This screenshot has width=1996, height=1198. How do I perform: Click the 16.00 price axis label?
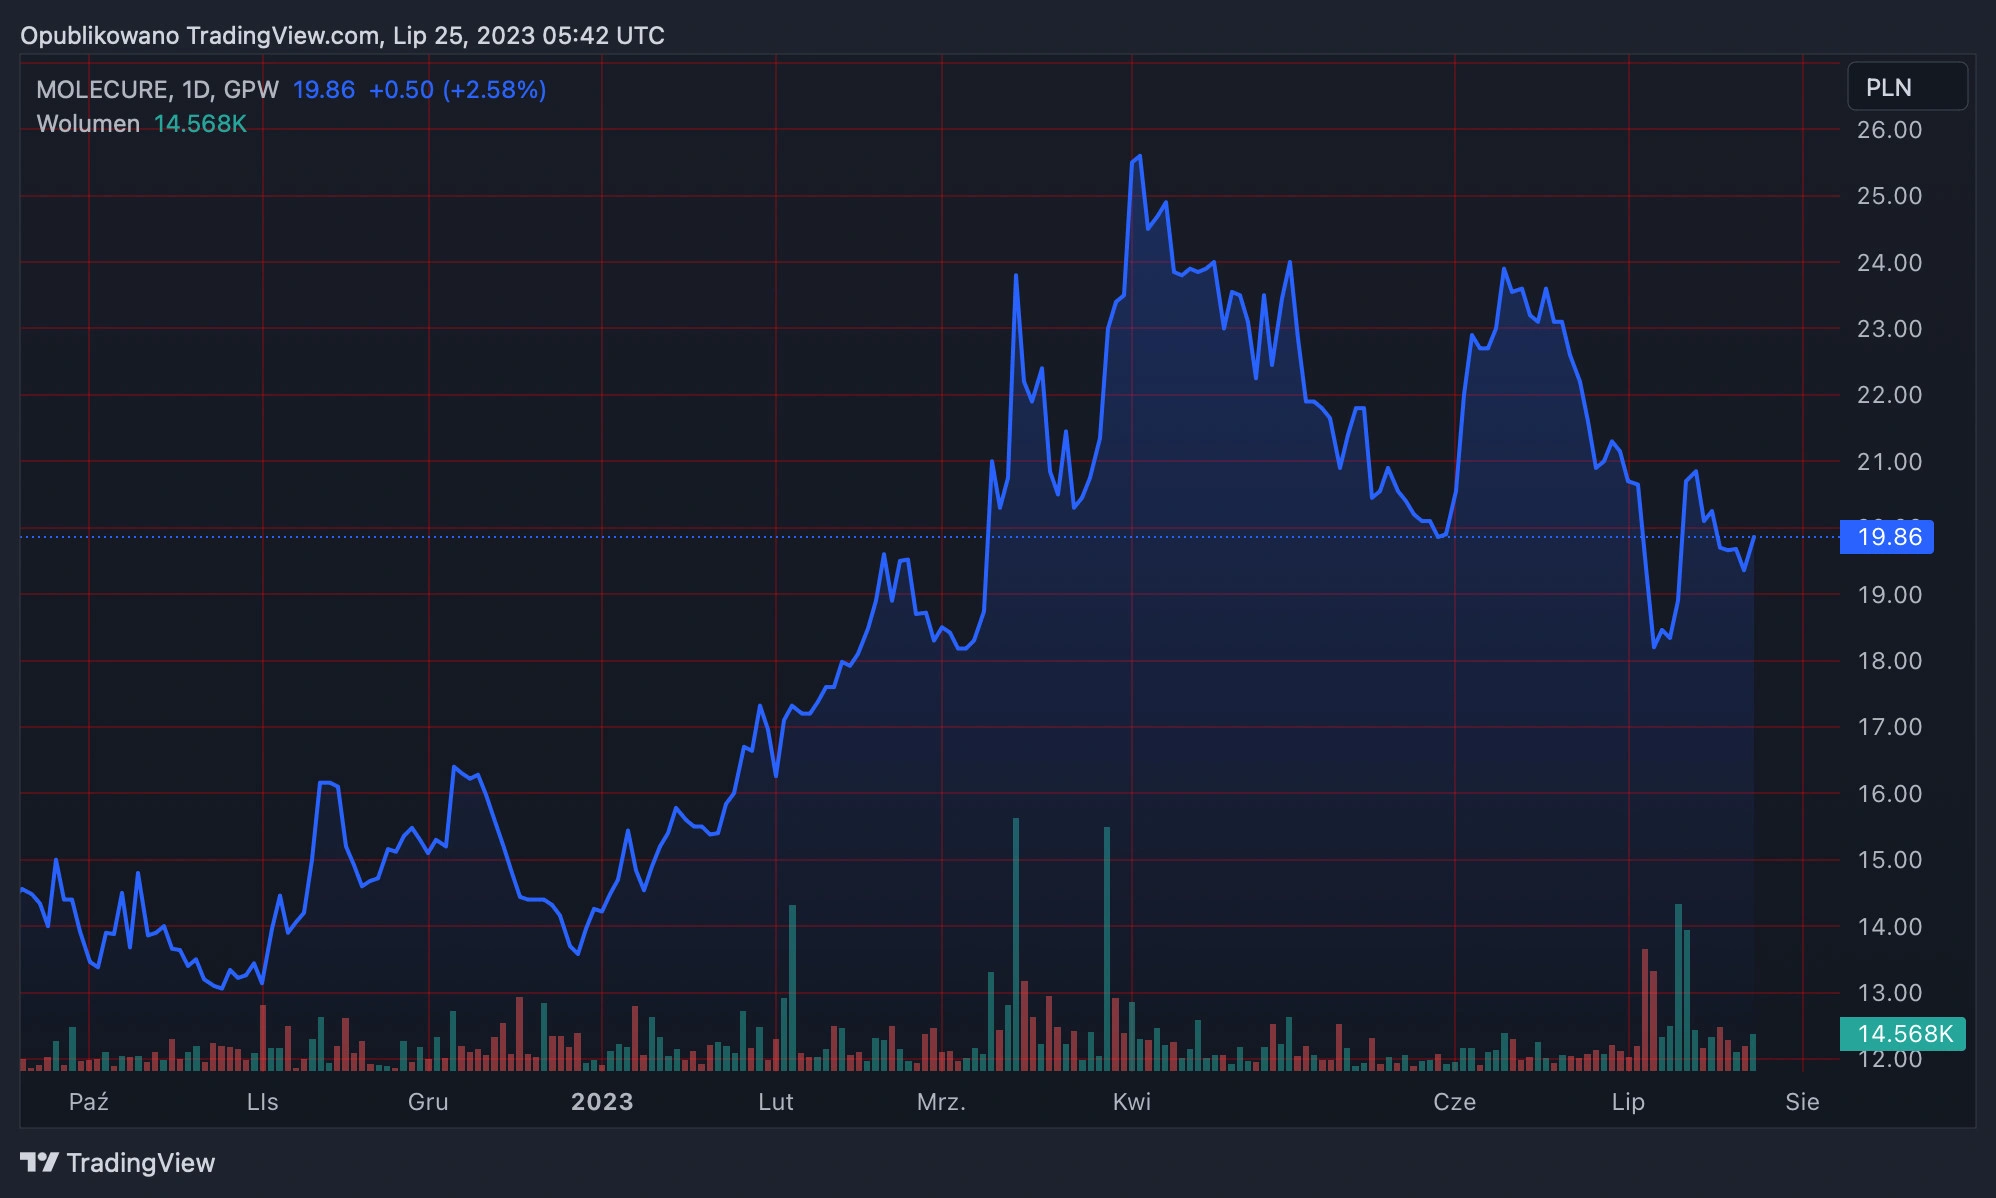click(1889, 794)
